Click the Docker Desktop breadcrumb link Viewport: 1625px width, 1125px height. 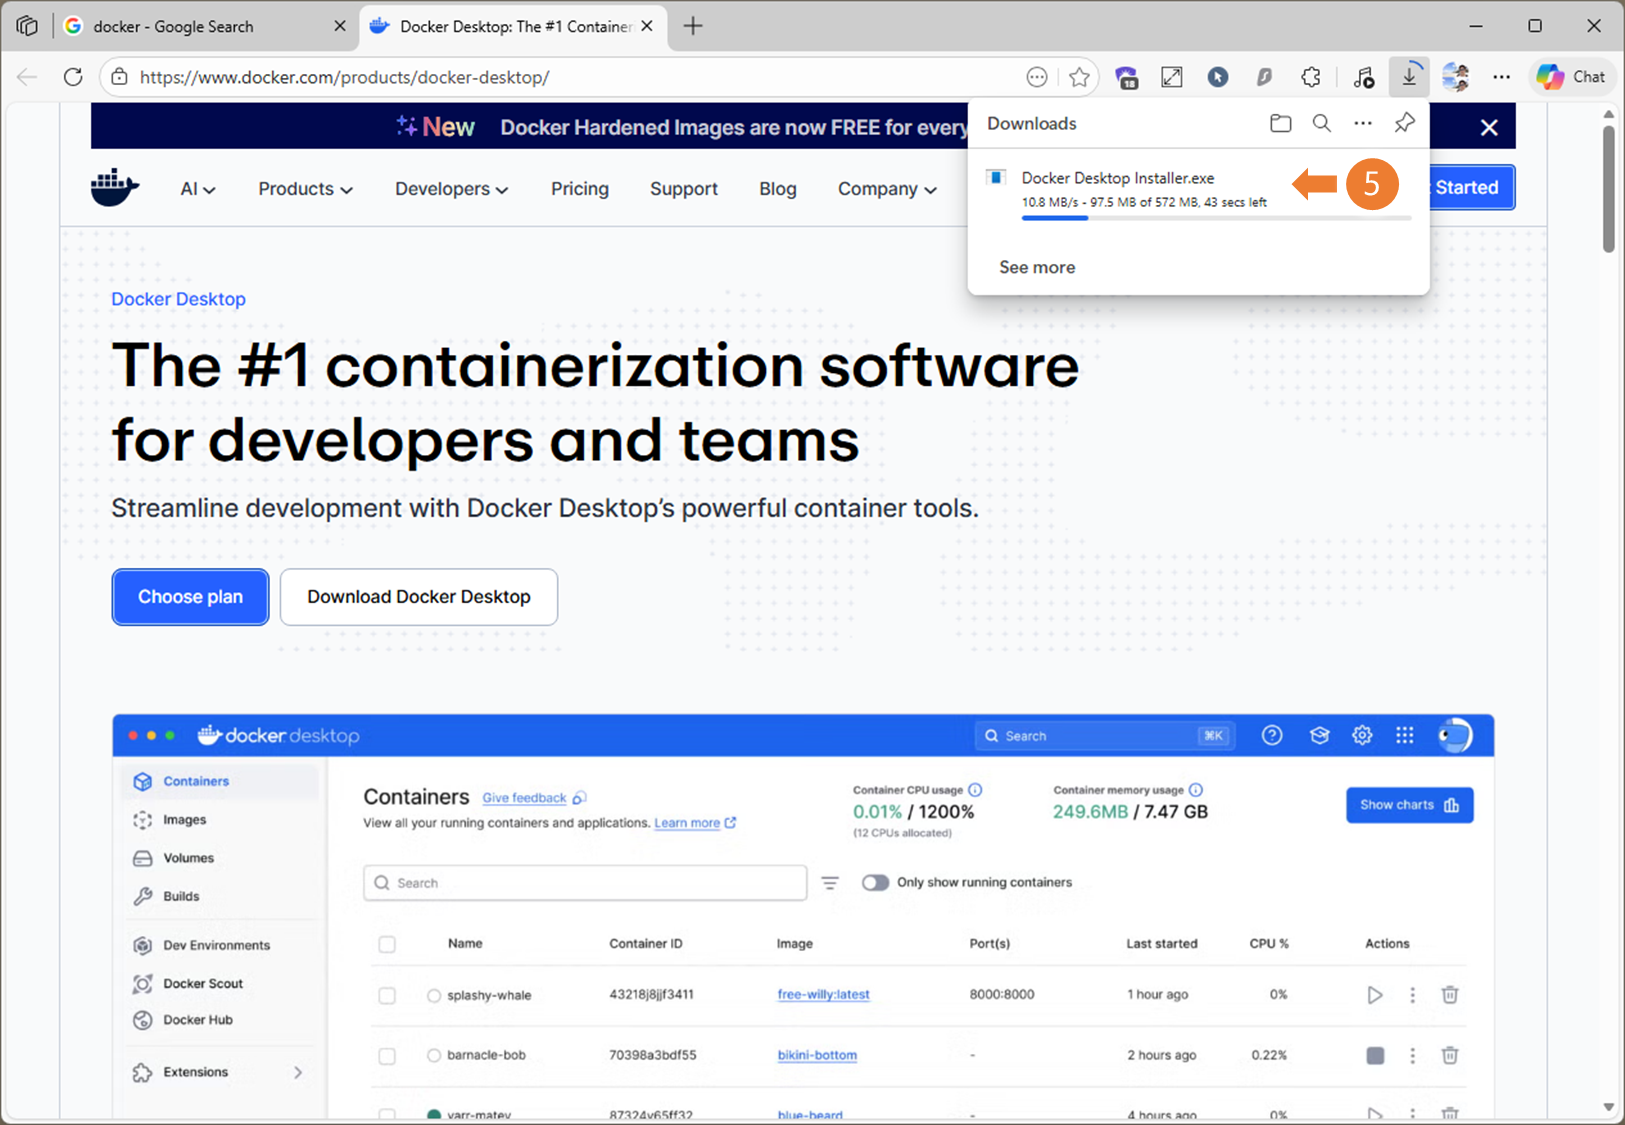(x=178, y=299)
